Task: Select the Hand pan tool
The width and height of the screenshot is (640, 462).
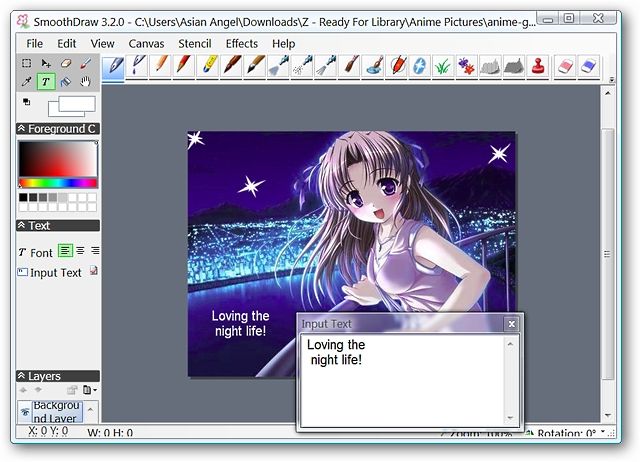Action: (85, 82)
